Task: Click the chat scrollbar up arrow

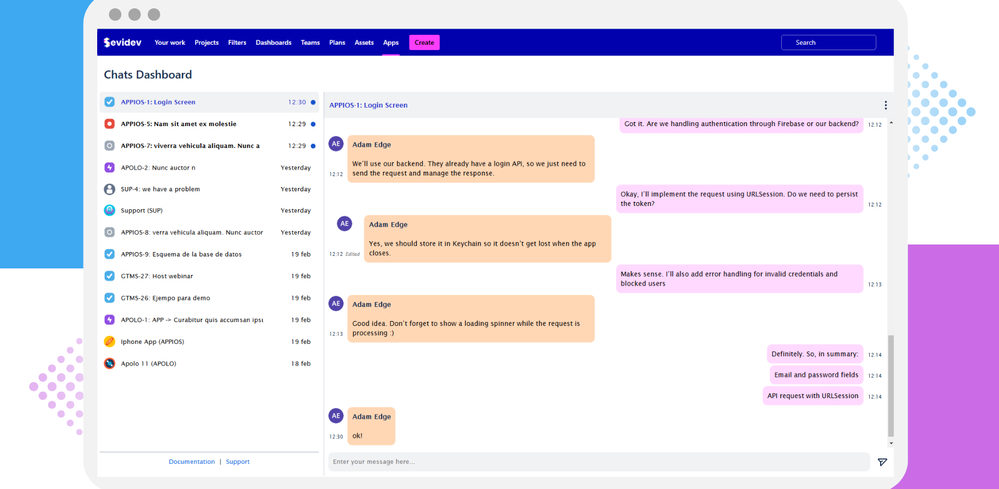Action: point(891,122)
